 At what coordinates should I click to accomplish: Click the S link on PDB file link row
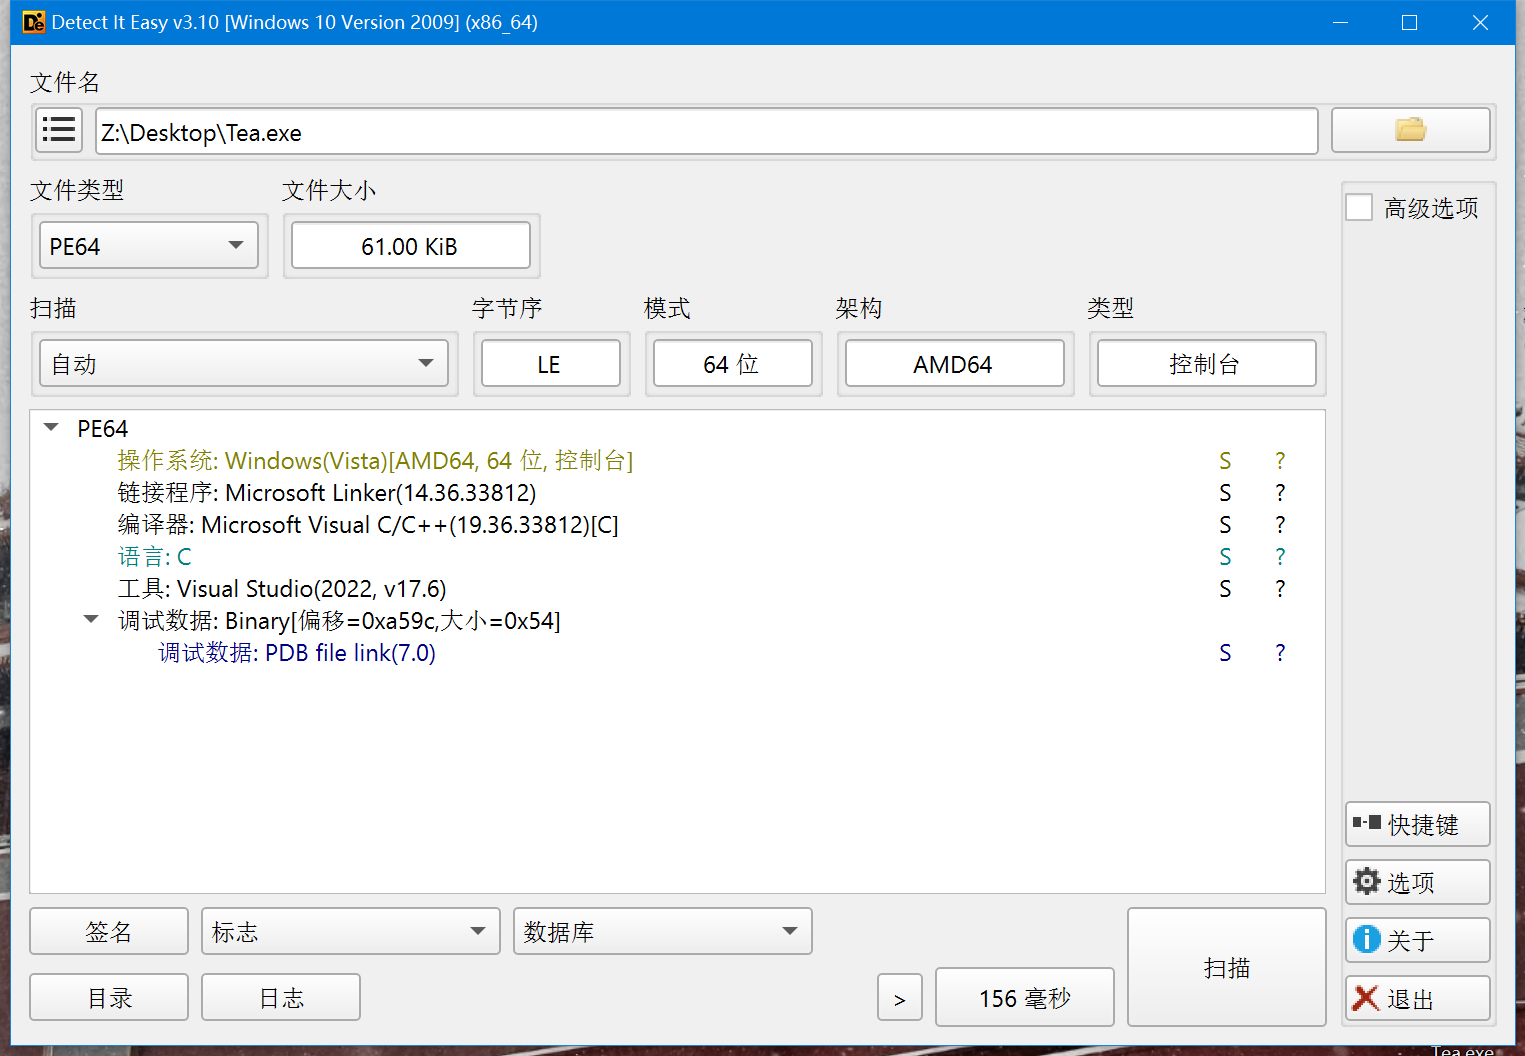(x=1225, y=652)
